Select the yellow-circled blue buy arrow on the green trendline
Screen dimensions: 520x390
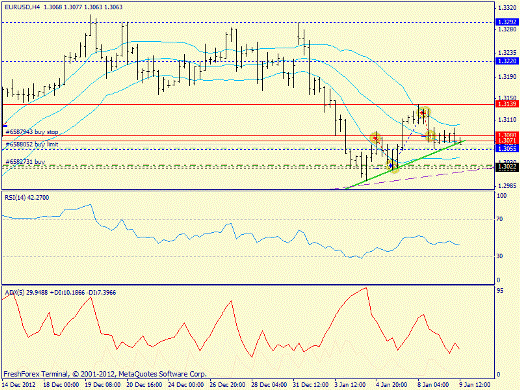pos(392,165)
